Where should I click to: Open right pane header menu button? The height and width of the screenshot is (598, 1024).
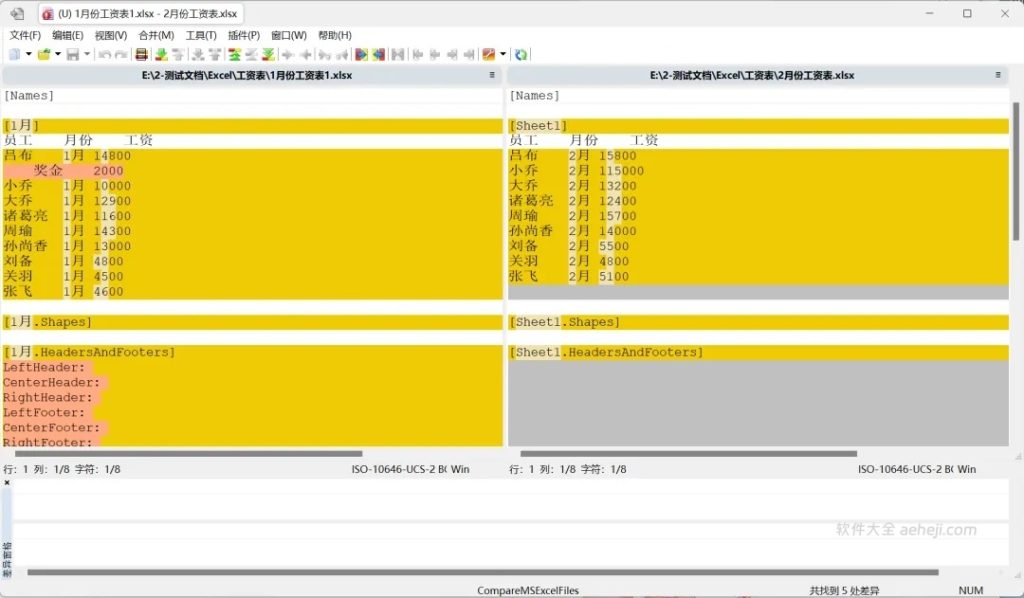[x=997, y=75]
